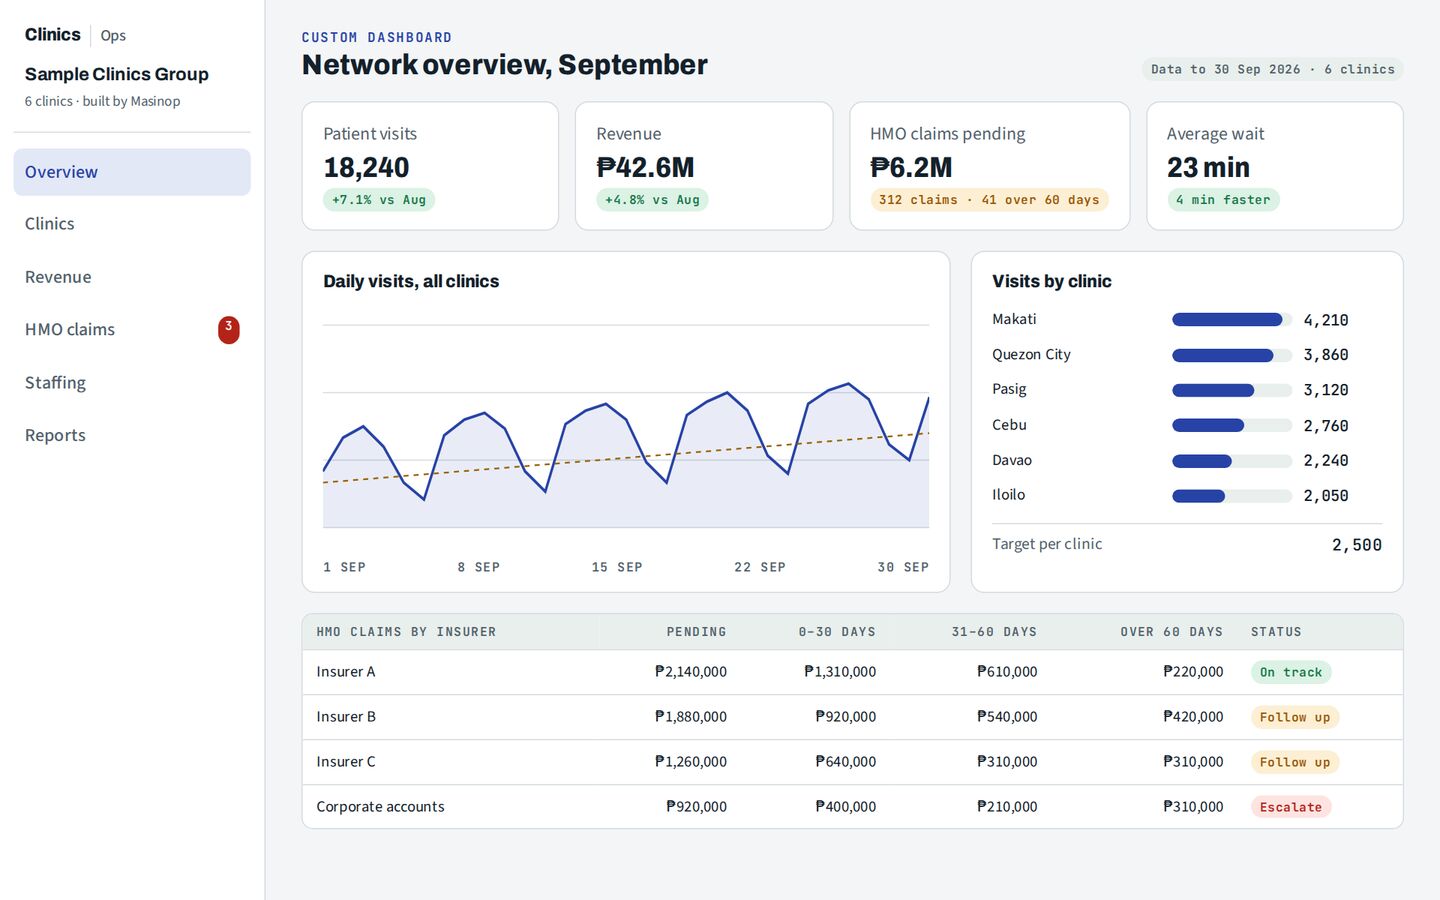
Task: Click the +4.8% vs Aug badge
Action: click(652, 200)
